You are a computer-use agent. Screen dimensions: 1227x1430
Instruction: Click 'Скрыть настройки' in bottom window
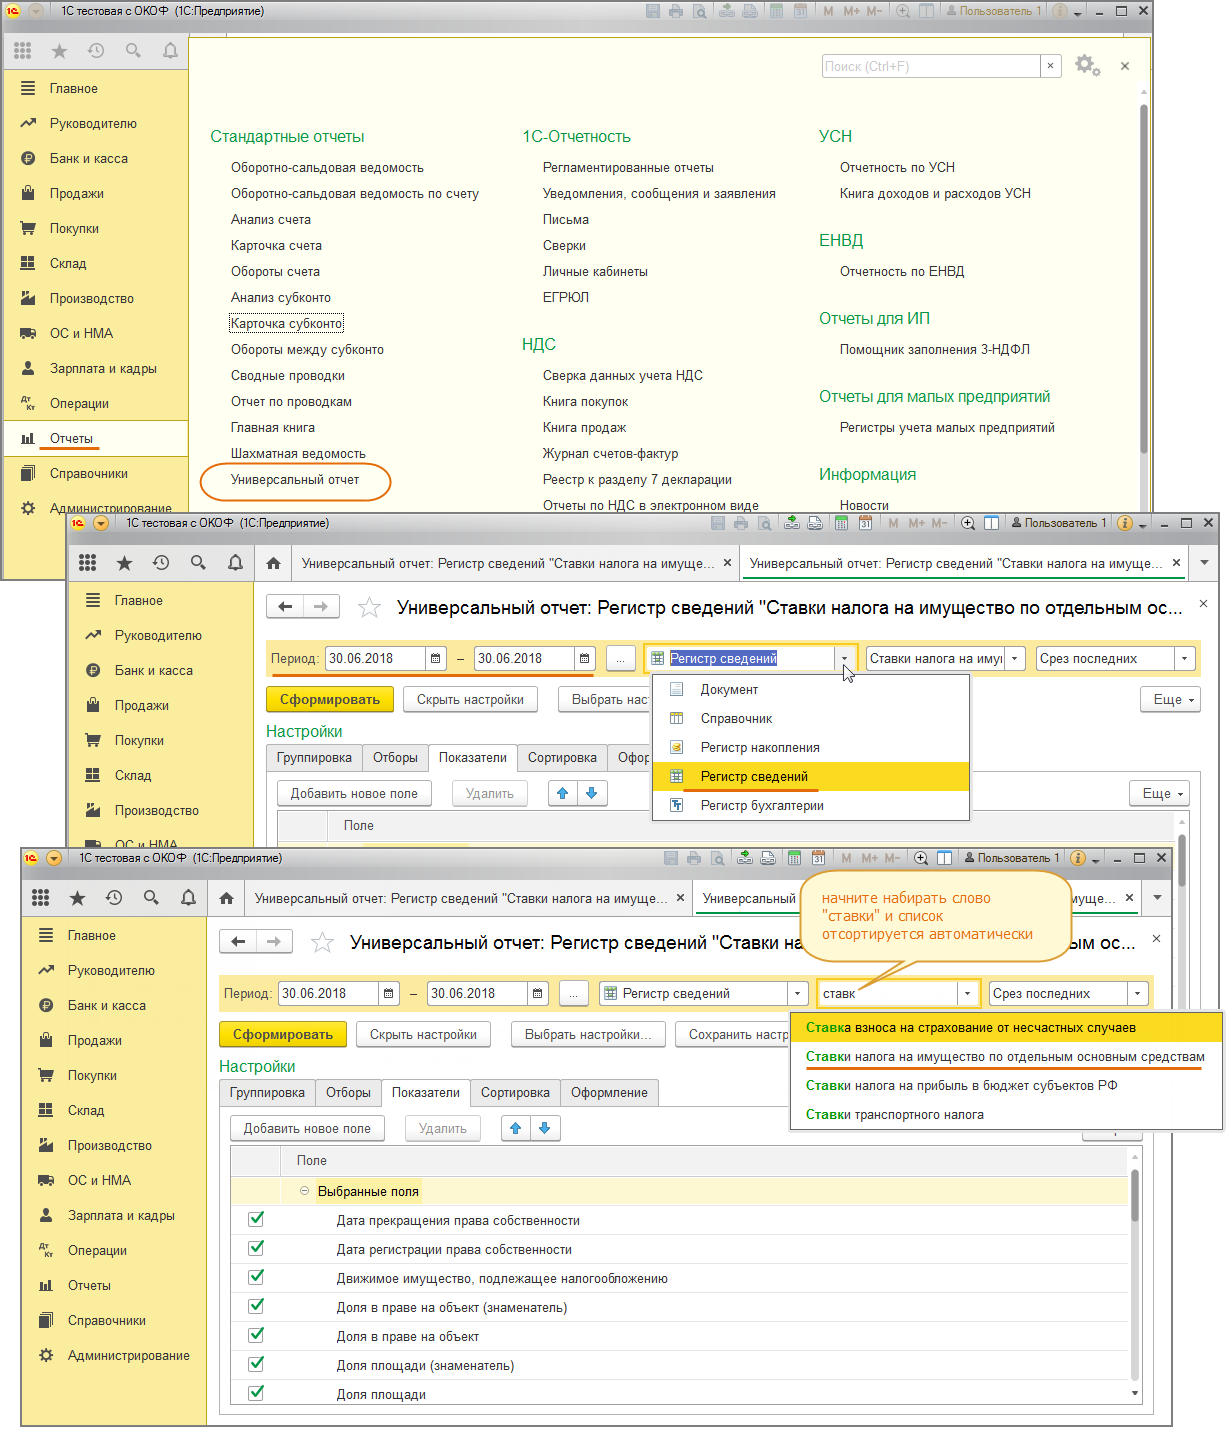click(423, 1034)
